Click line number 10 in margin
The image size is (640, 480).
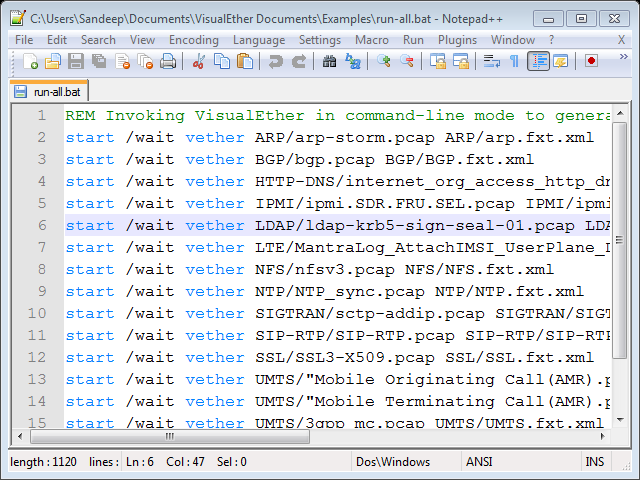[x=37, y=313]
